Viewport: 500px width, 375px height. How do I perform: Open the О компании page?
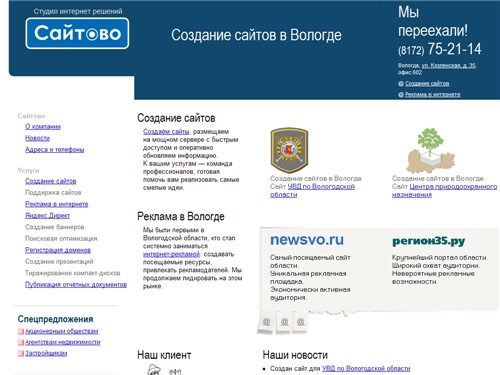coord(43,127)
